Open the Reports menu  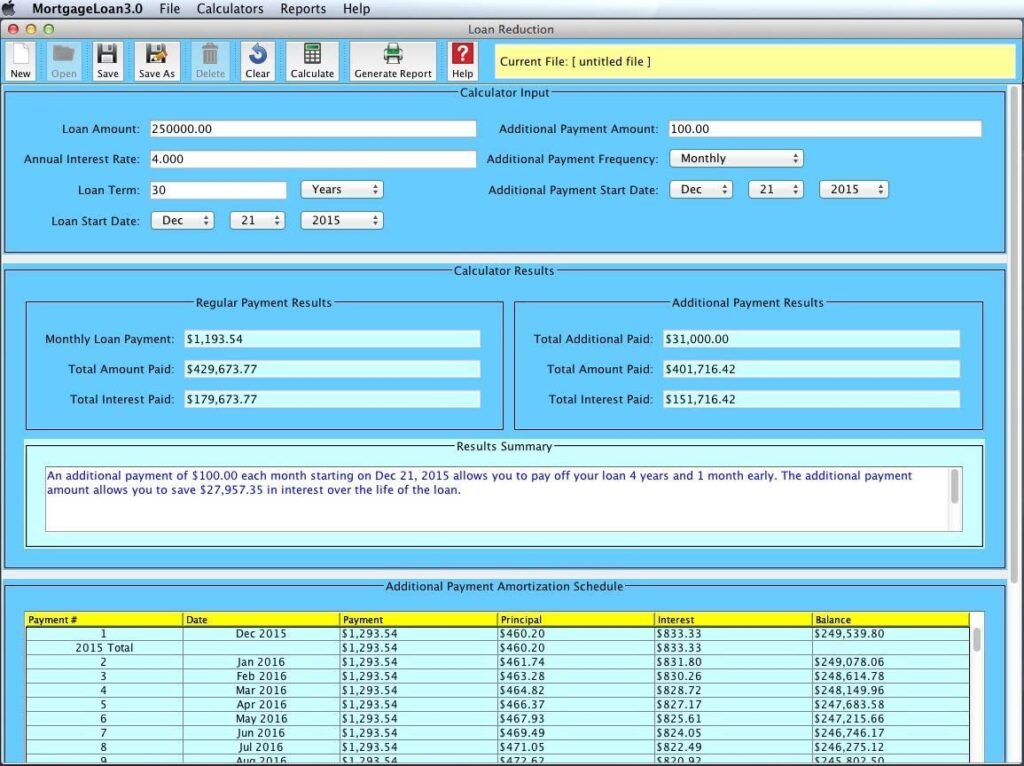(x=303, y=8)
